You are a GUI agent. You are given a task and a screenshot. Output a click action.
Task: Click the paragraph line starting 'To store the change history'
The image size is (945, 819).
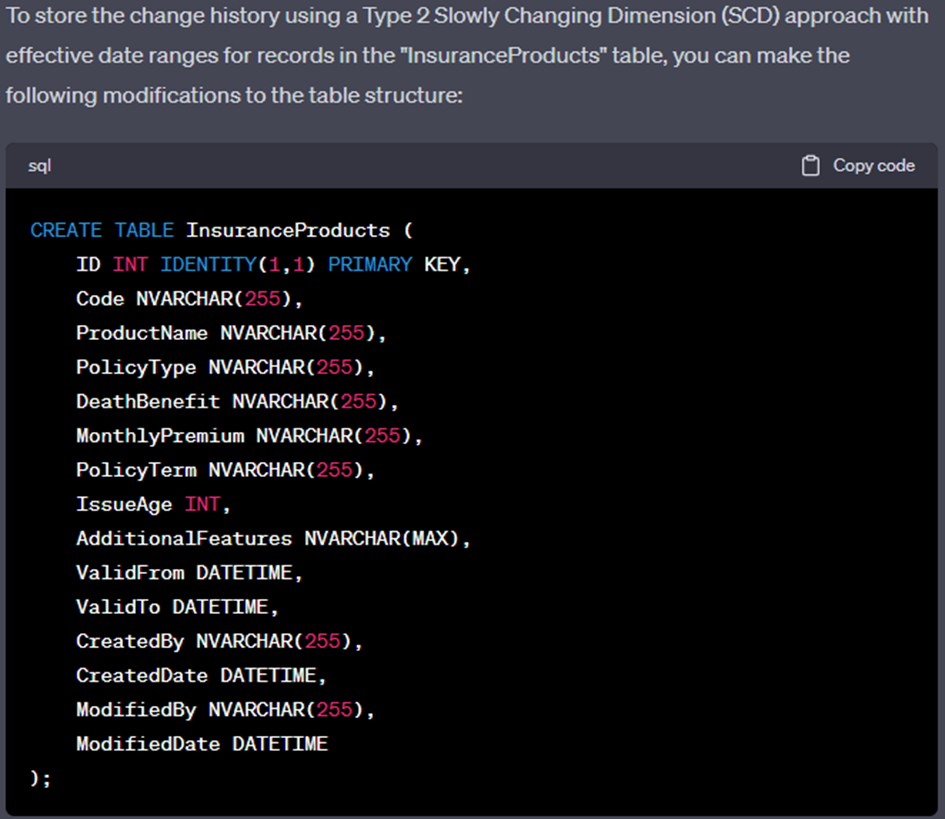tap(467, 16)
